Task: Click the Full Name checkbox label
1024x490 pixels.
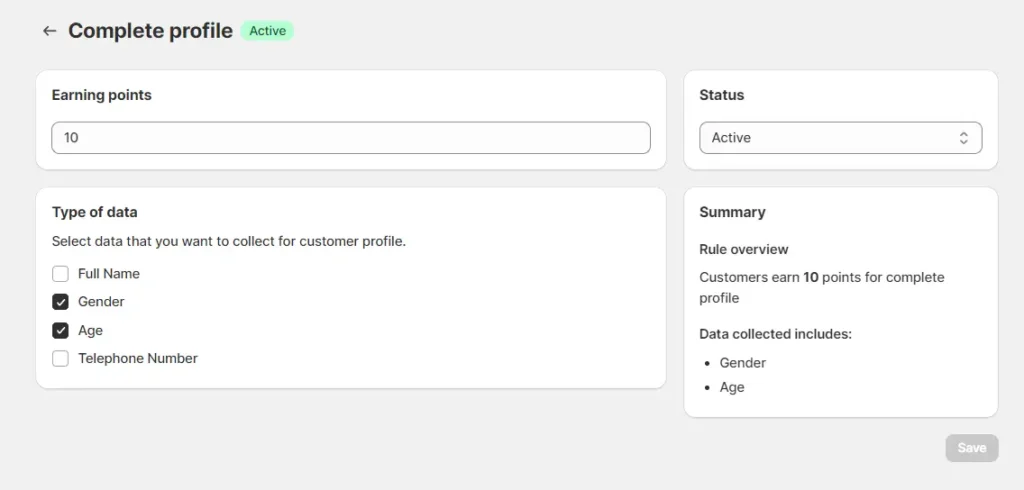Action: point(109,274)
